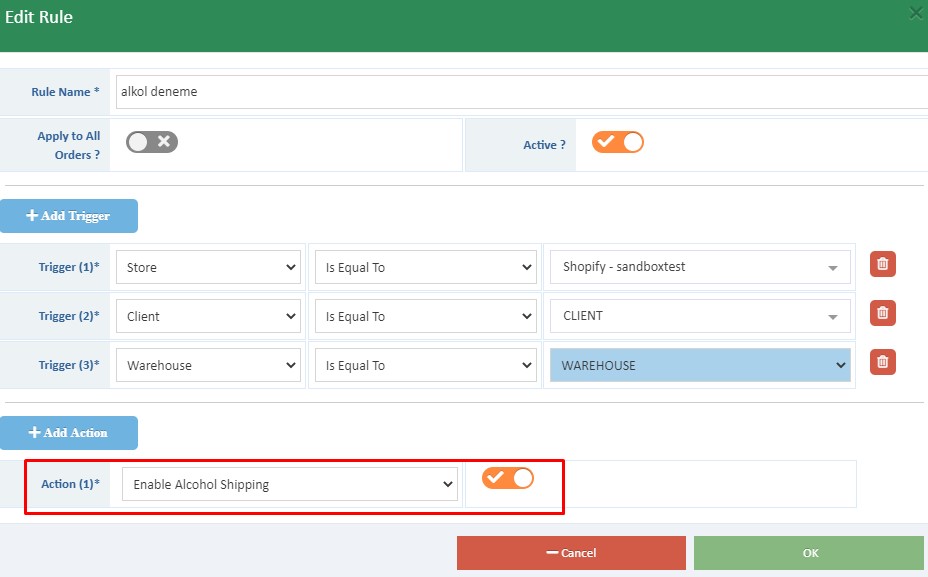The width and height of the screenshot is (928, 577).
Task: Expand the Shopify - sandboxtest value dropdown
Action: point(700,267)
